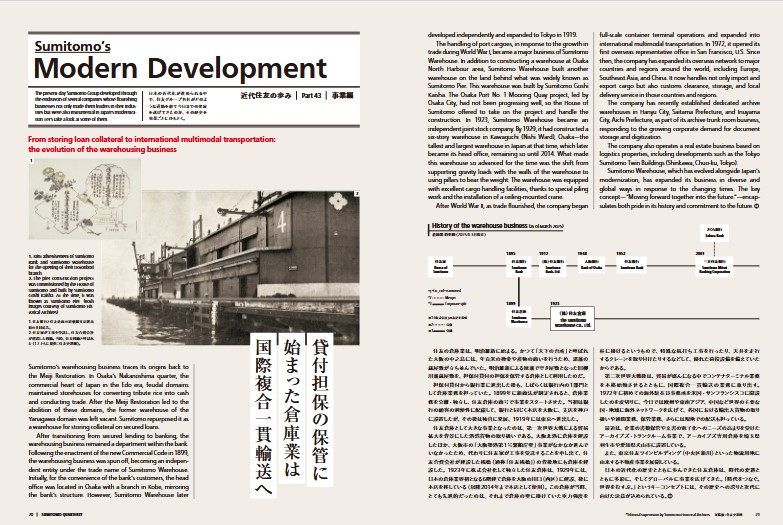The width and height of the screenshot is (783, 525).
Task: Select the 'Part 43' label
Action: [311, 95]
